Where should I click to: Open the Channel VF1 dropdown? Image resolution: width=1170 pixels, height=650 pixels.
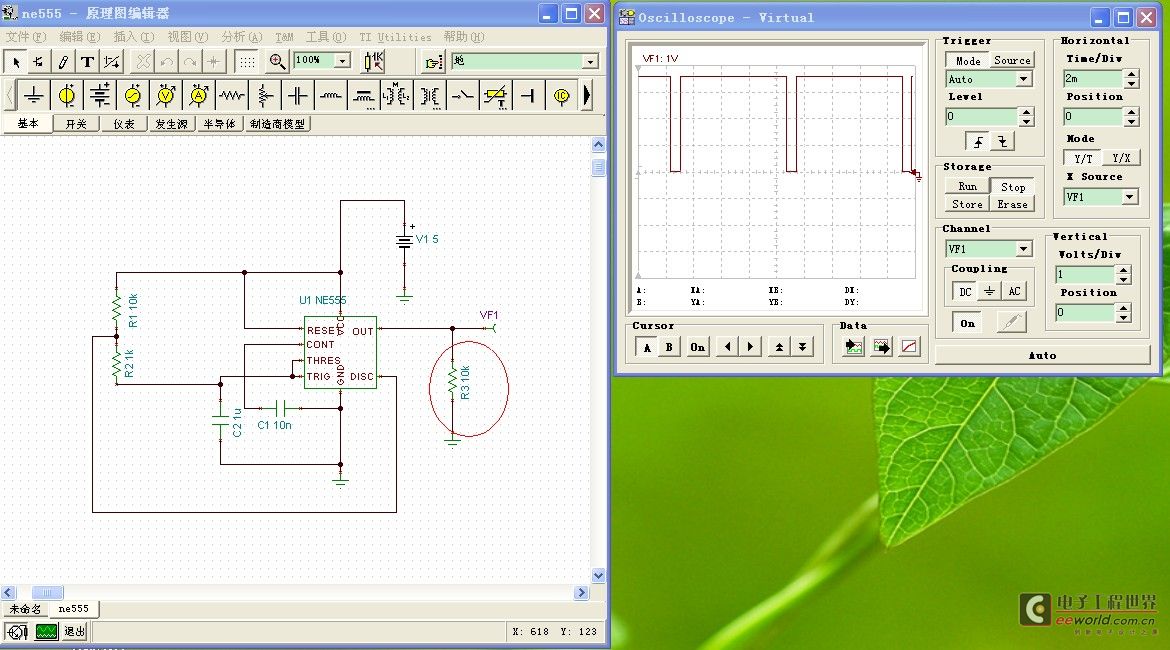(x=1024, y=249)
